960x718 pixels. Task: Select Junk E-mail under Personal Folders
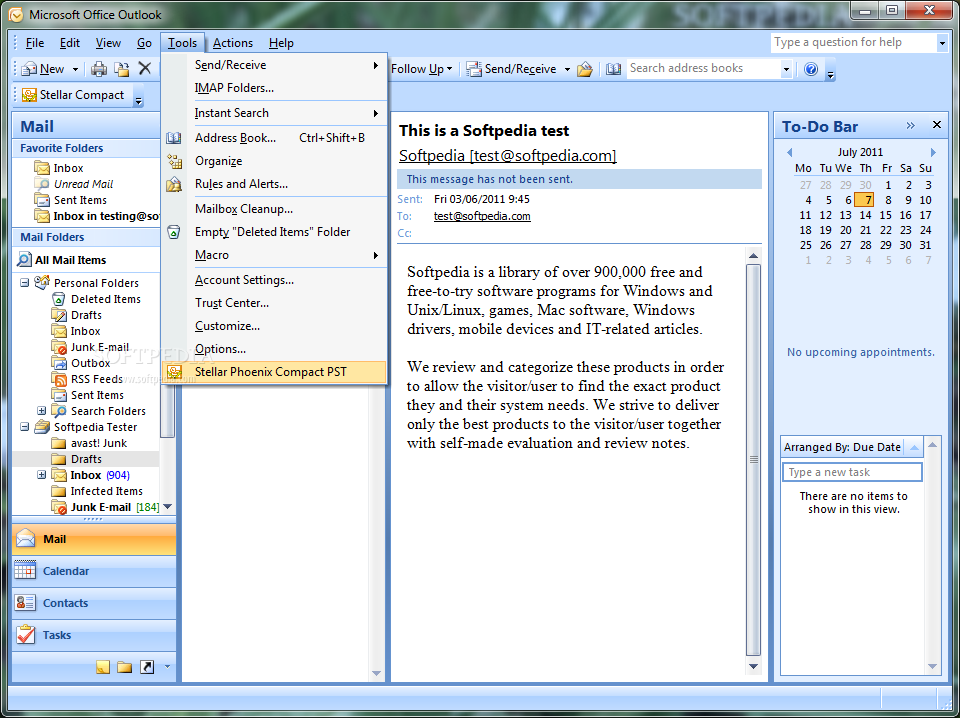coord(100,347)
